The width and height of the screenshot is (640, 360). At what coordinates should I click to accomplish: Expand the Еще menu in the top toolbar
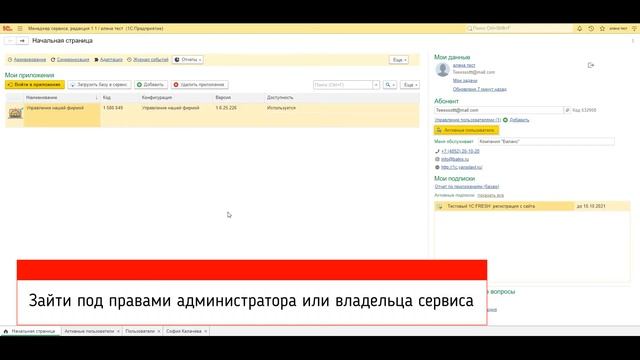pos(399,60)
